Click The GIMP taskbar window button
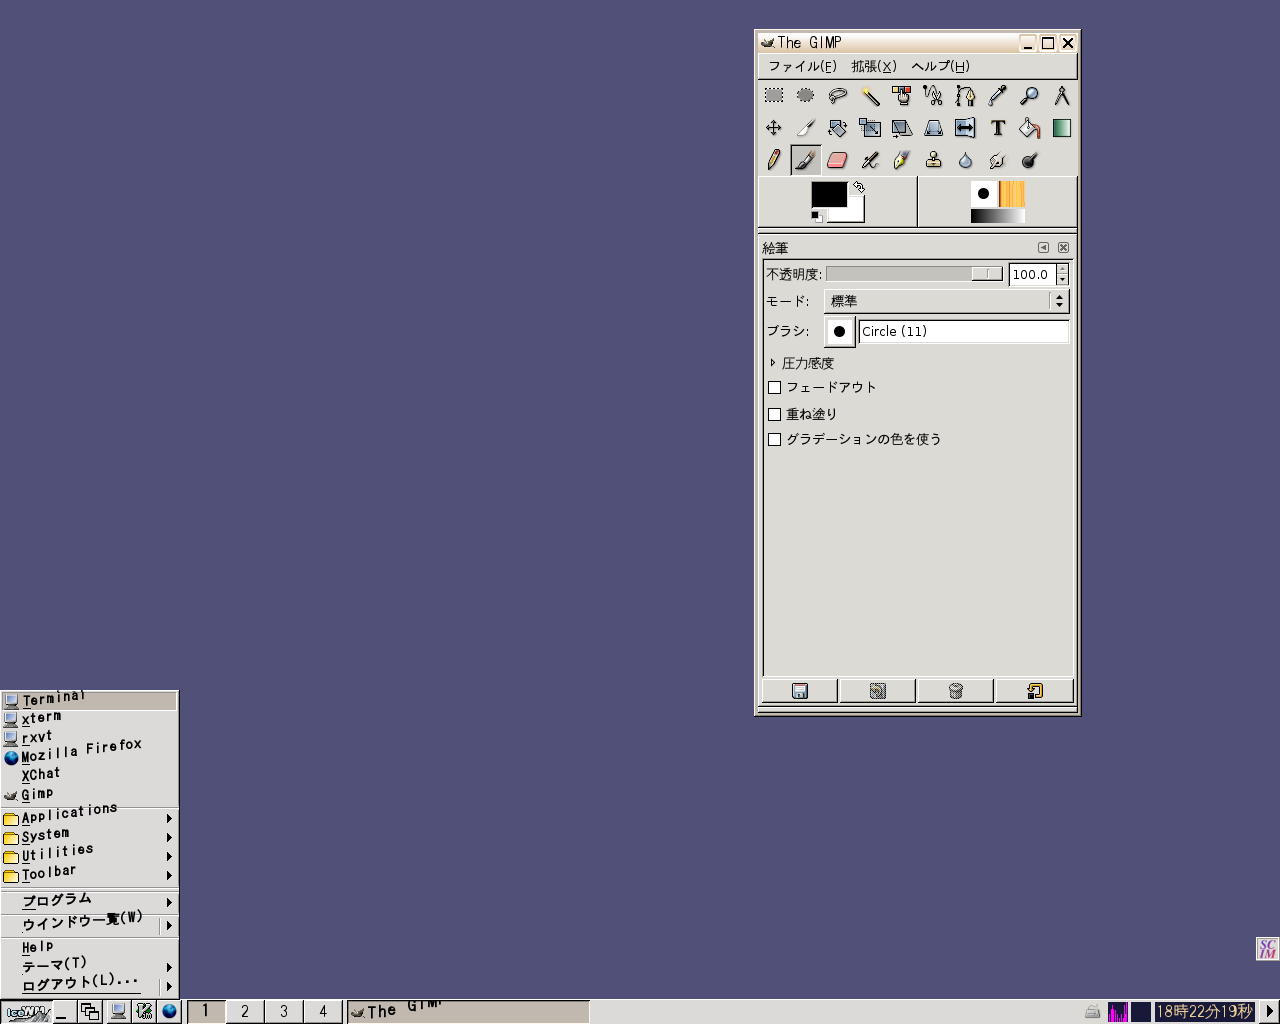1280x1024 pixels. (x=468, y=1011)
